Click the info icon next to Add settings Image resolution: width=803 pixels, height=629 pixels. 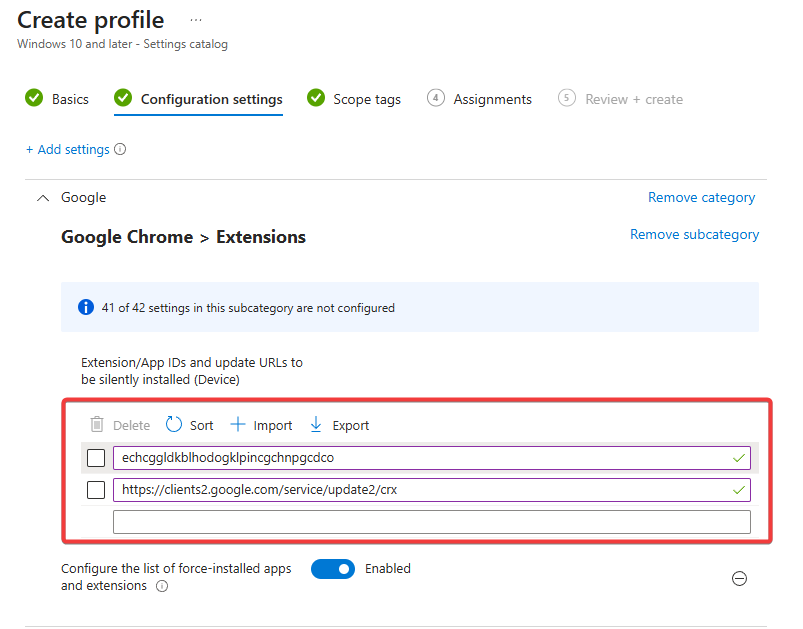pos(120,149)
